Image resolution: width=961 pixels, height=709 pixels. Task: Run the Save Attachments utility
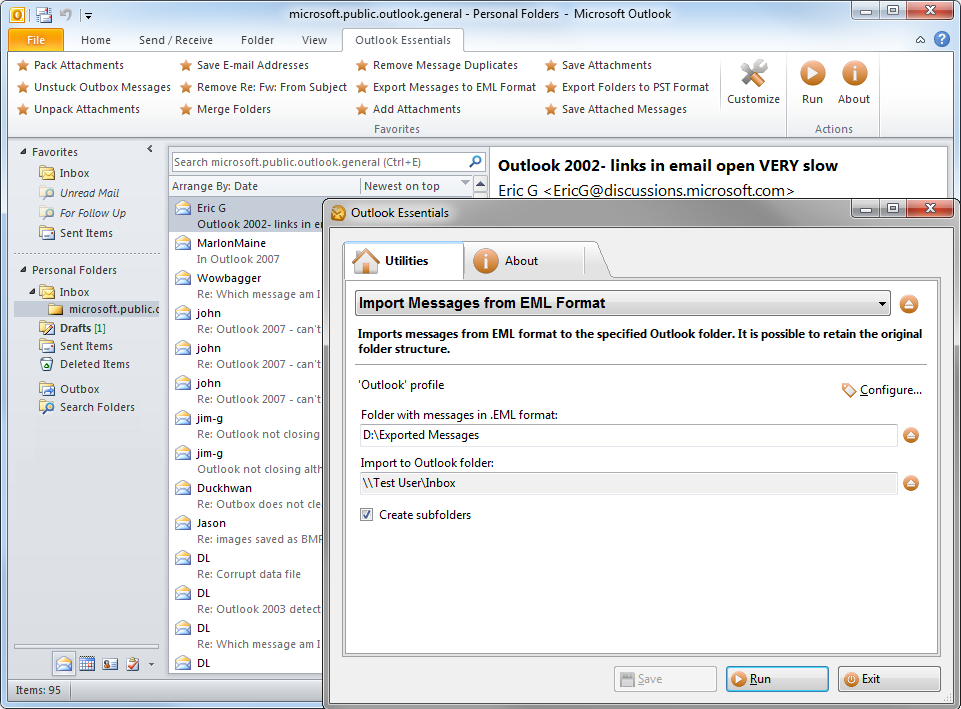pyautogui.click(x=598, y=65)
